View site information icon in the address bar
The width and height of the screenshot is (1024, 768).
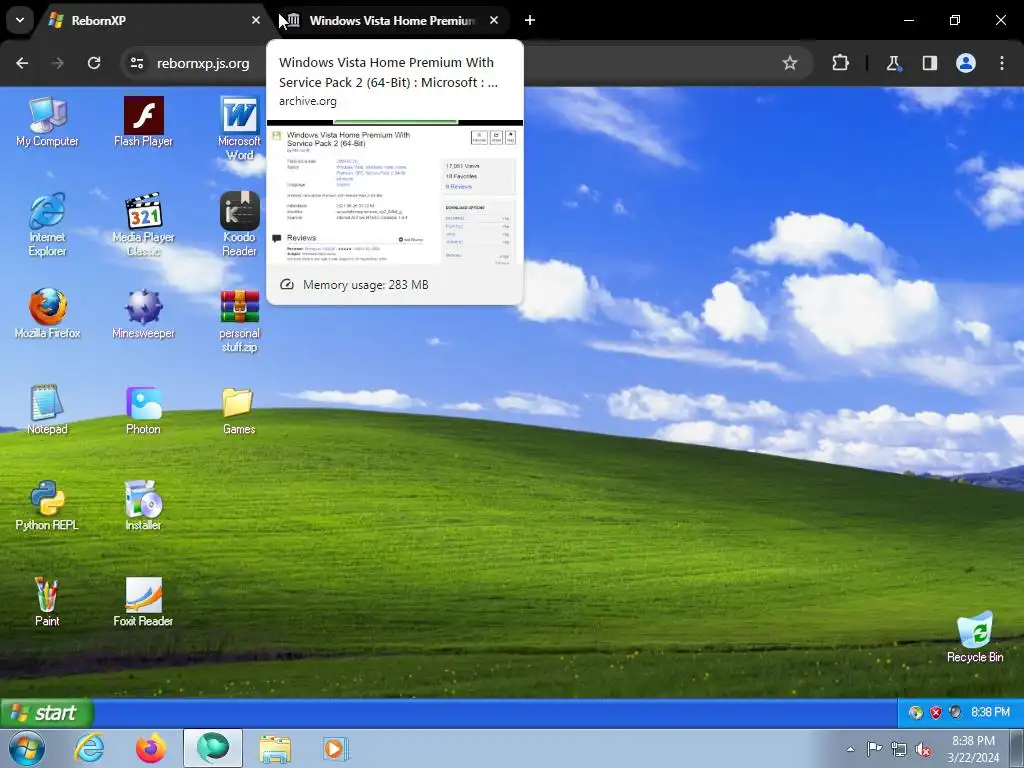coord(136,63)
